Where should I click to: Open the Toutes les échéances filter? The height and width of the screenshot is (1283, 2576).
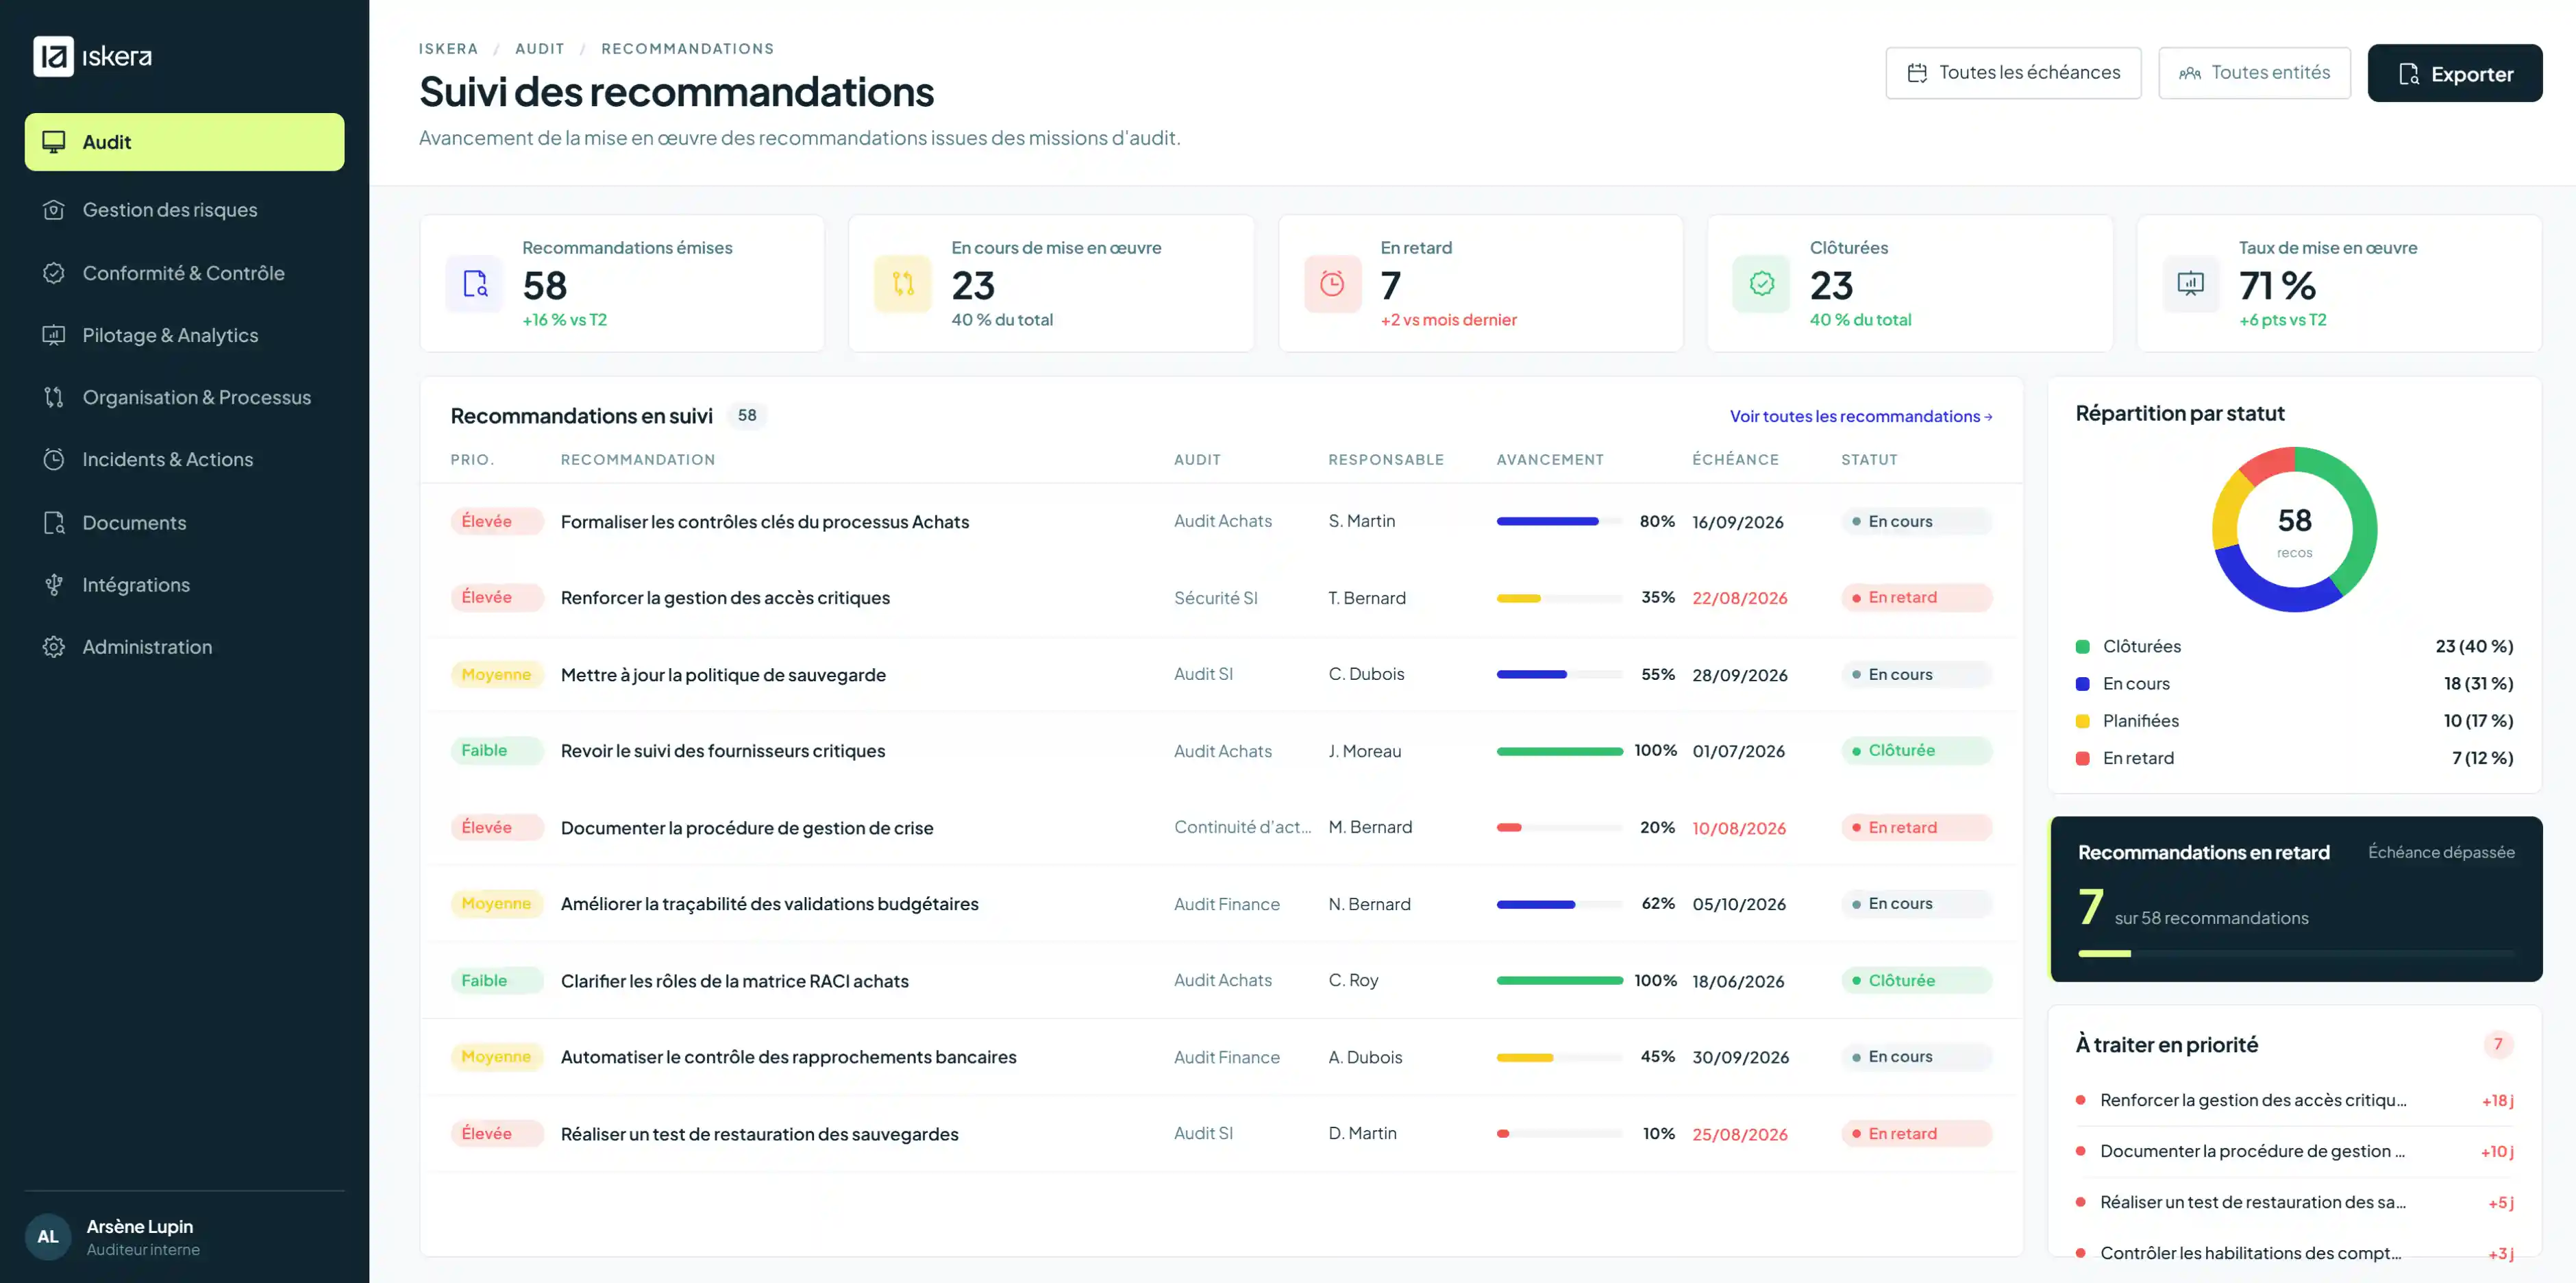coord(2013,73)
